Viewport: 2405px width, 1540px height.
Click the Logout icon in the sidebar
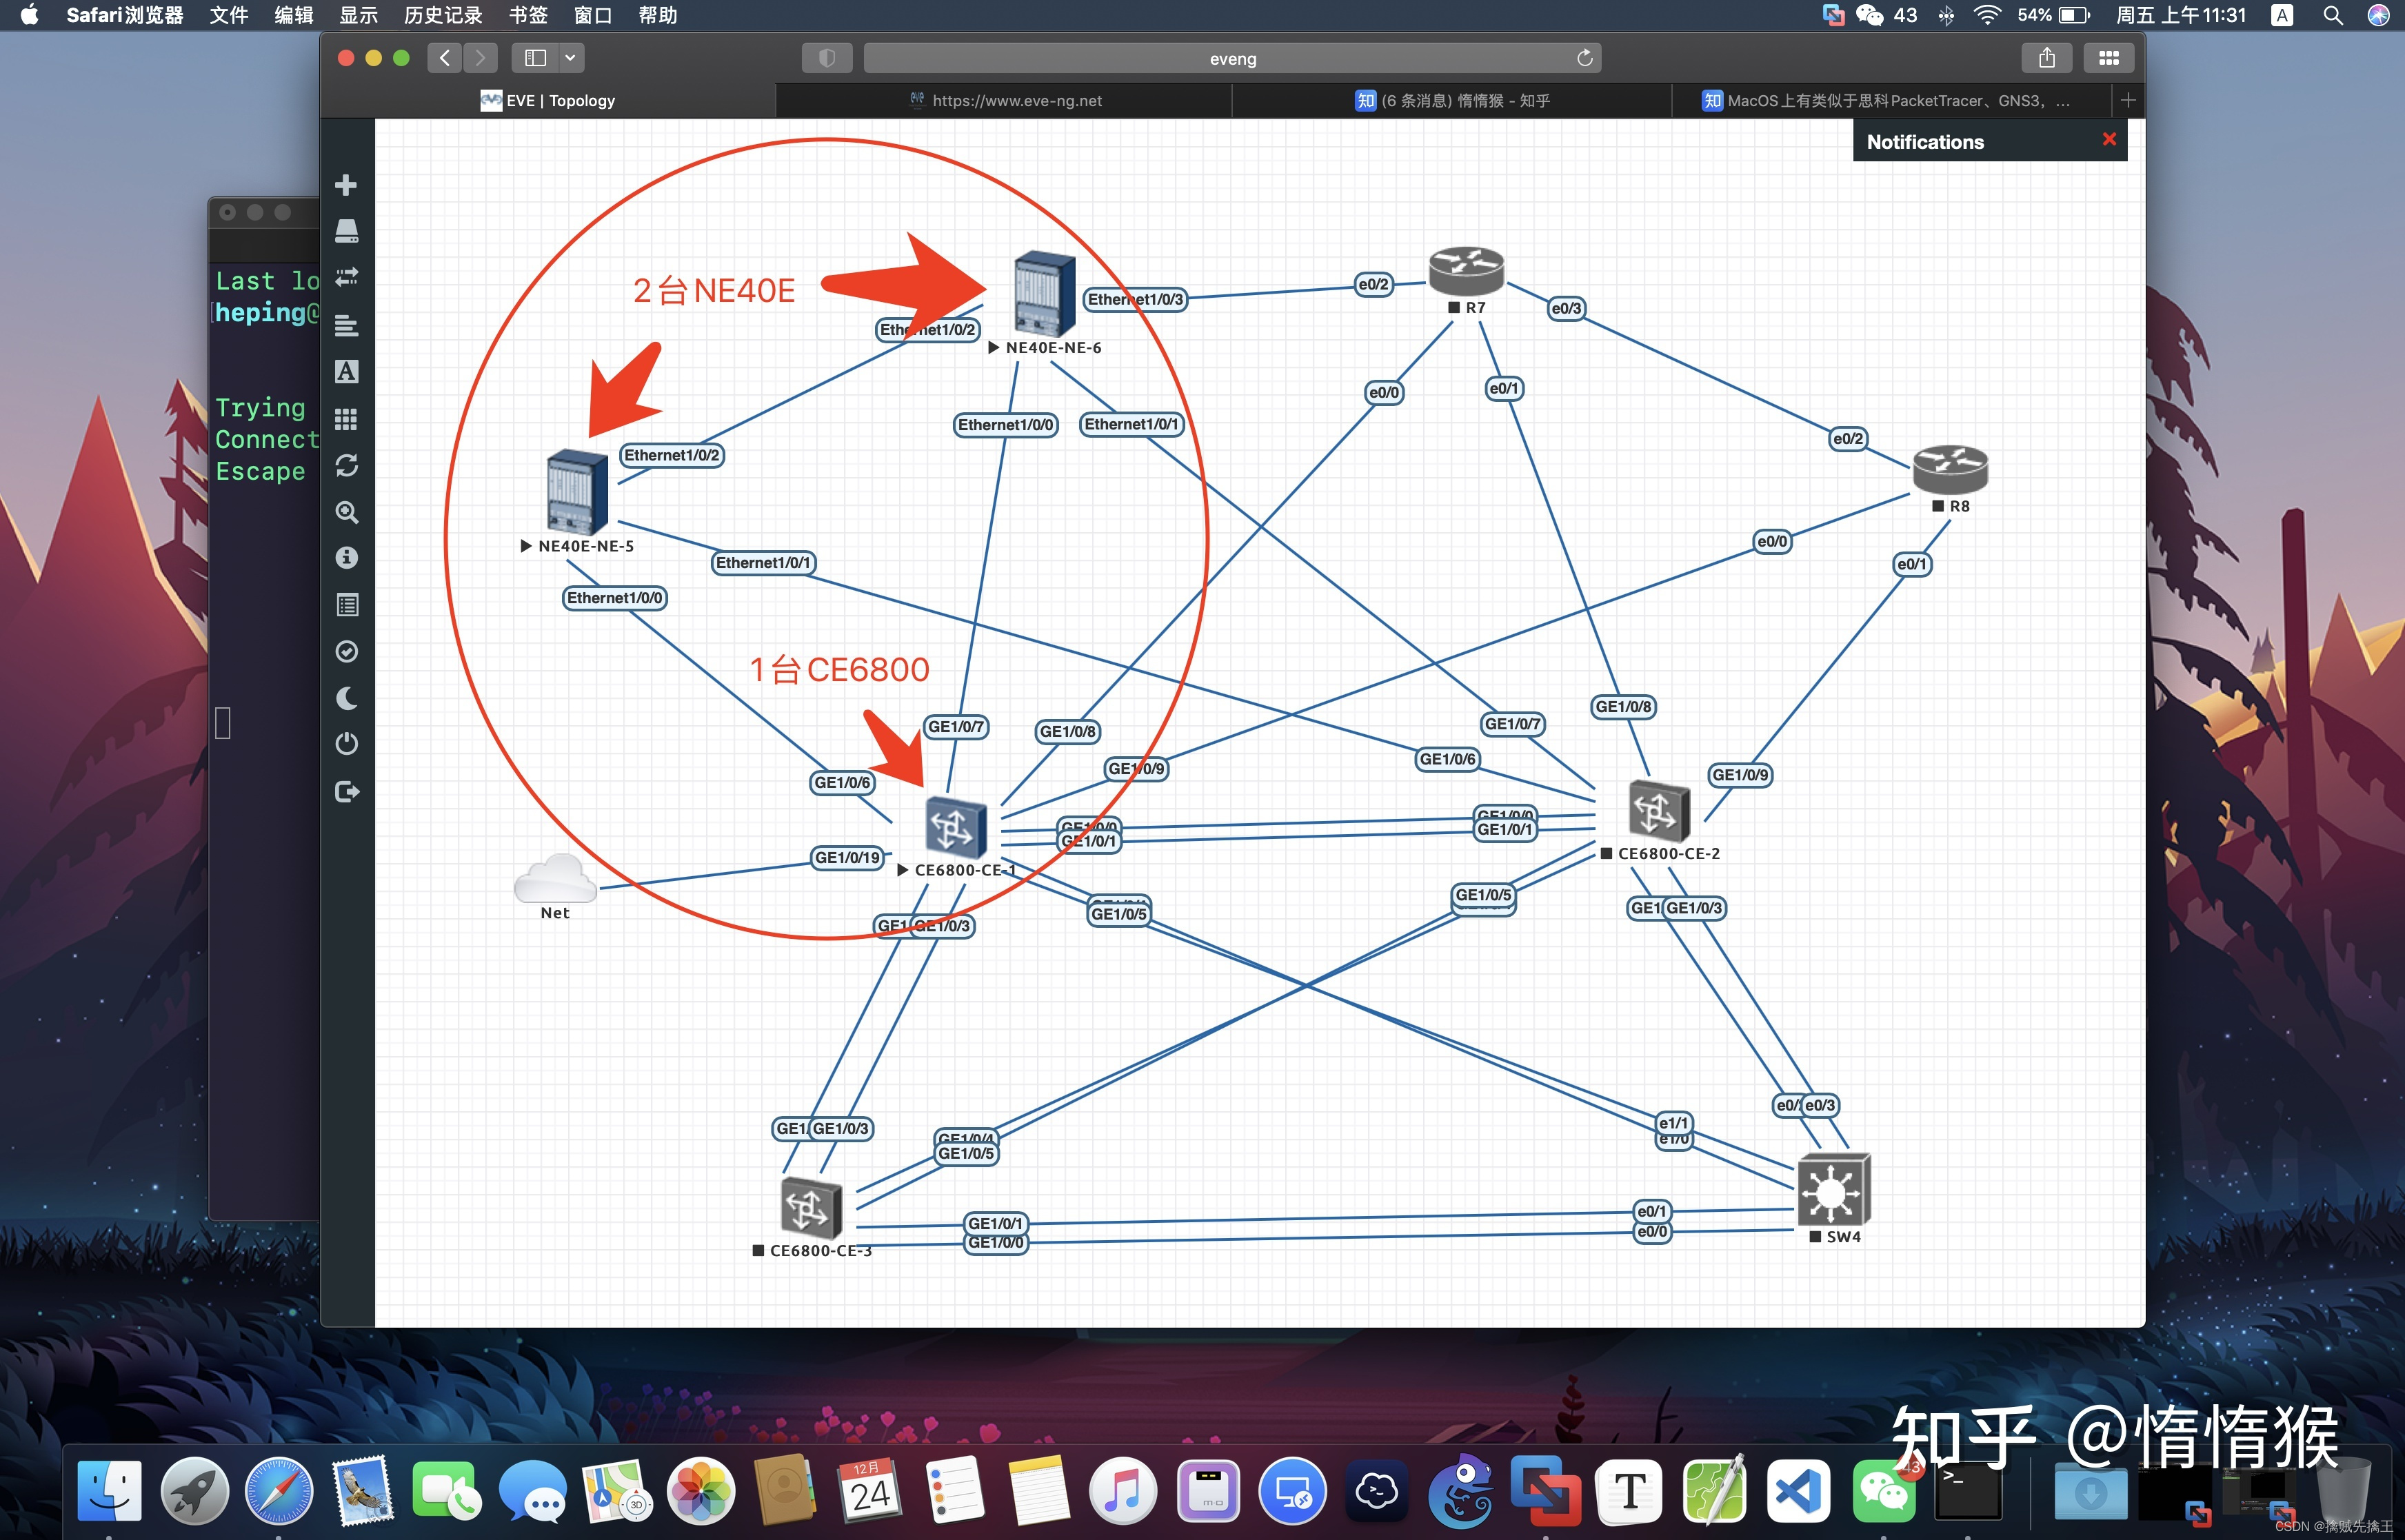point(346,792)
